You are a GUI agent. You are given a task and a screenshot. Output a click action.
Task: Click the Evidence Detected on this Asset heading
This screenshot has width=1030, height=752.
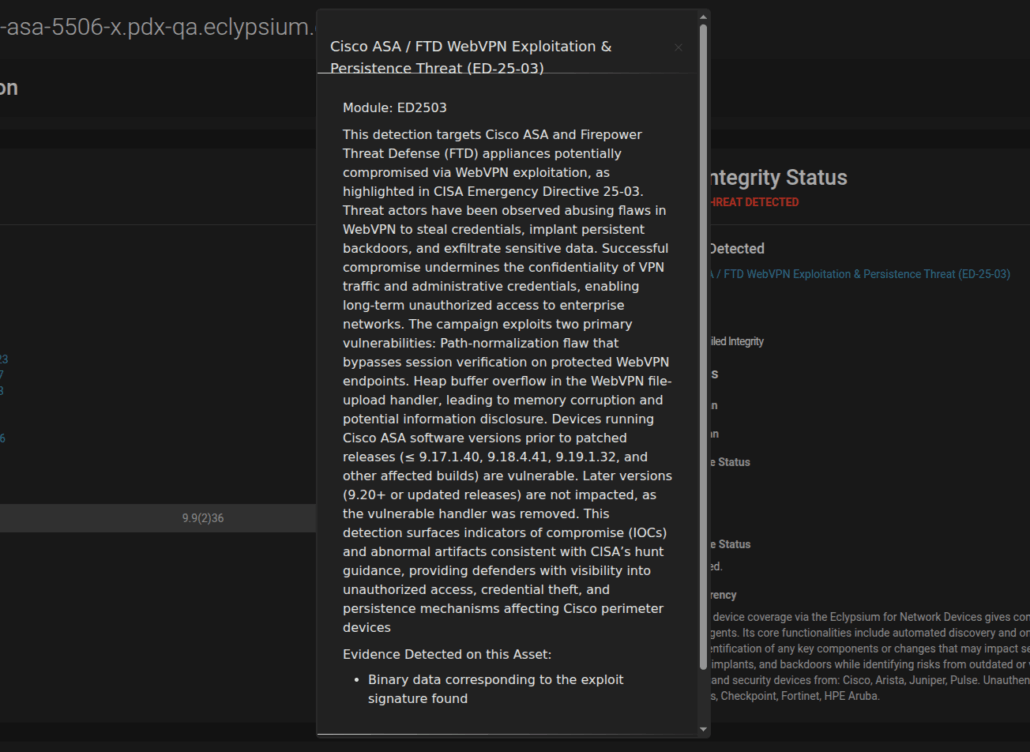[x=446, y=655]
